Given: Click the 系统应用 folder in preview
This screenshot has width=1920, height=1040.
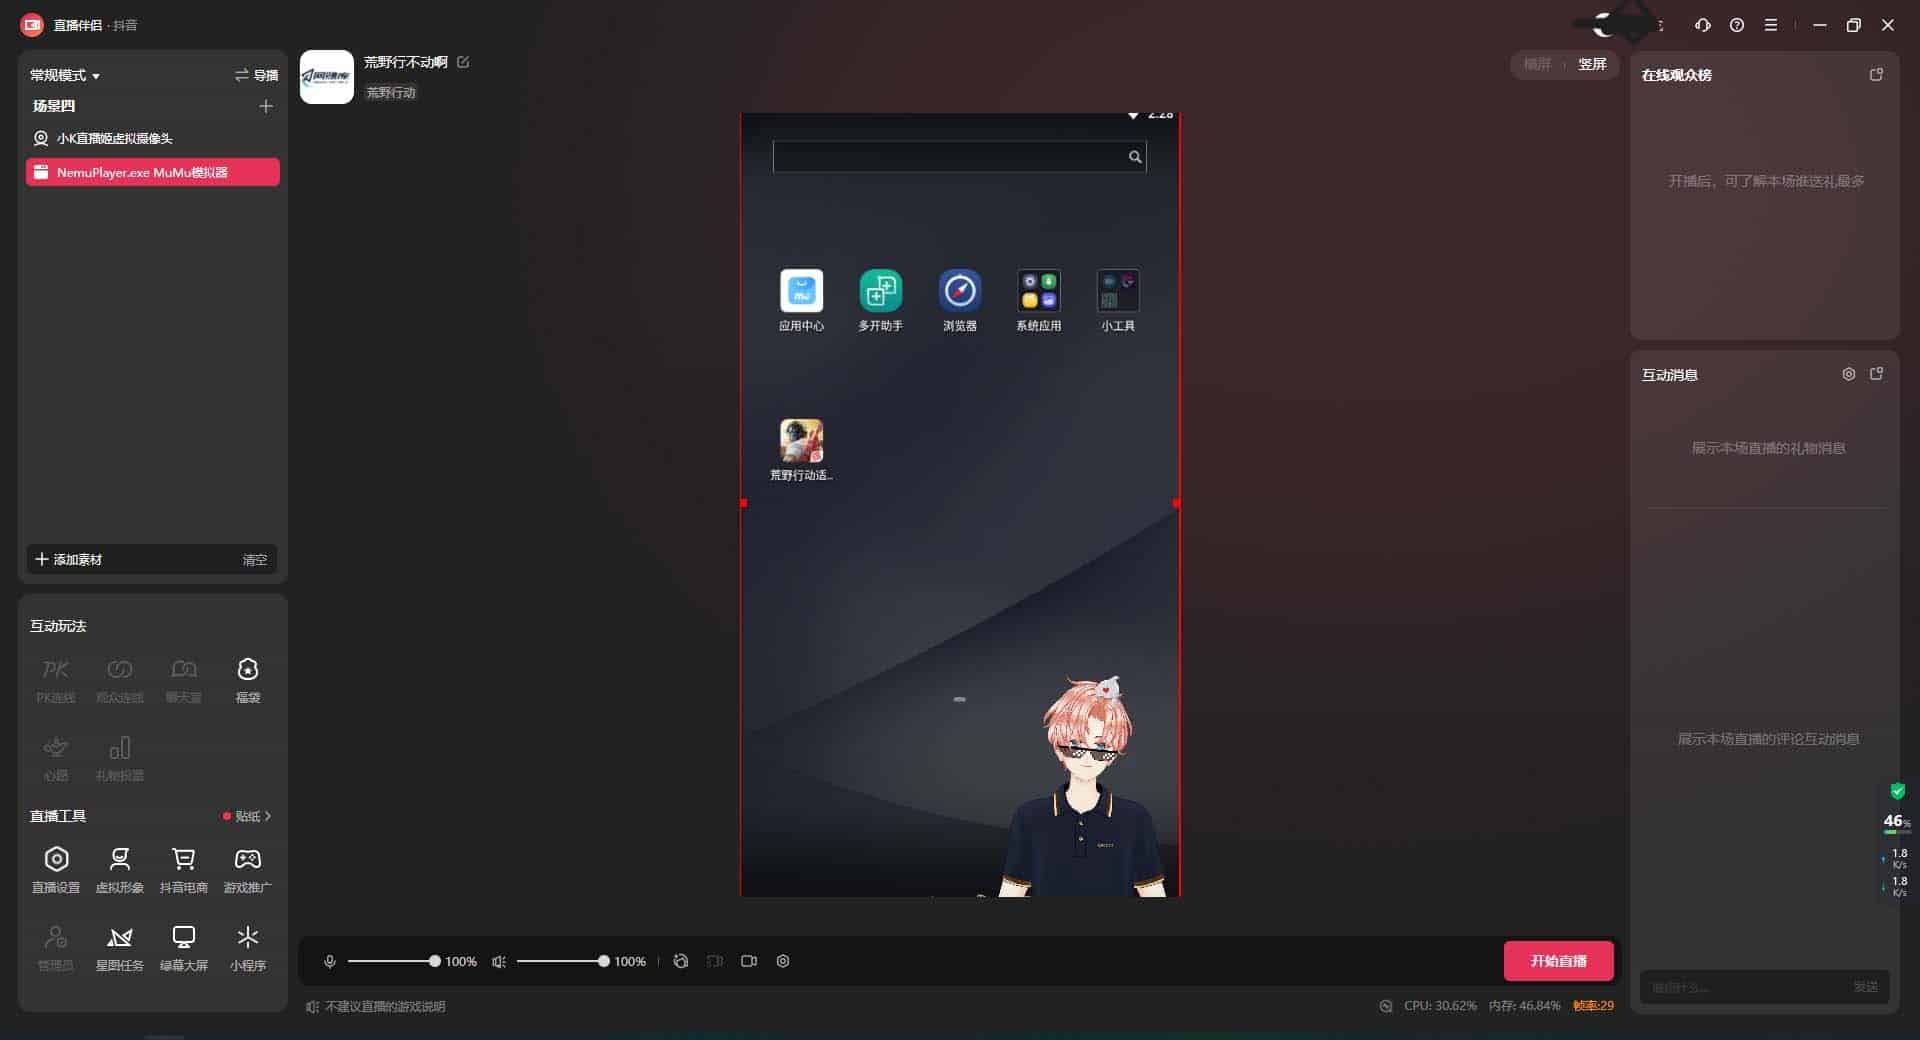Looking at the screenshot, I should pos(1038,300).
